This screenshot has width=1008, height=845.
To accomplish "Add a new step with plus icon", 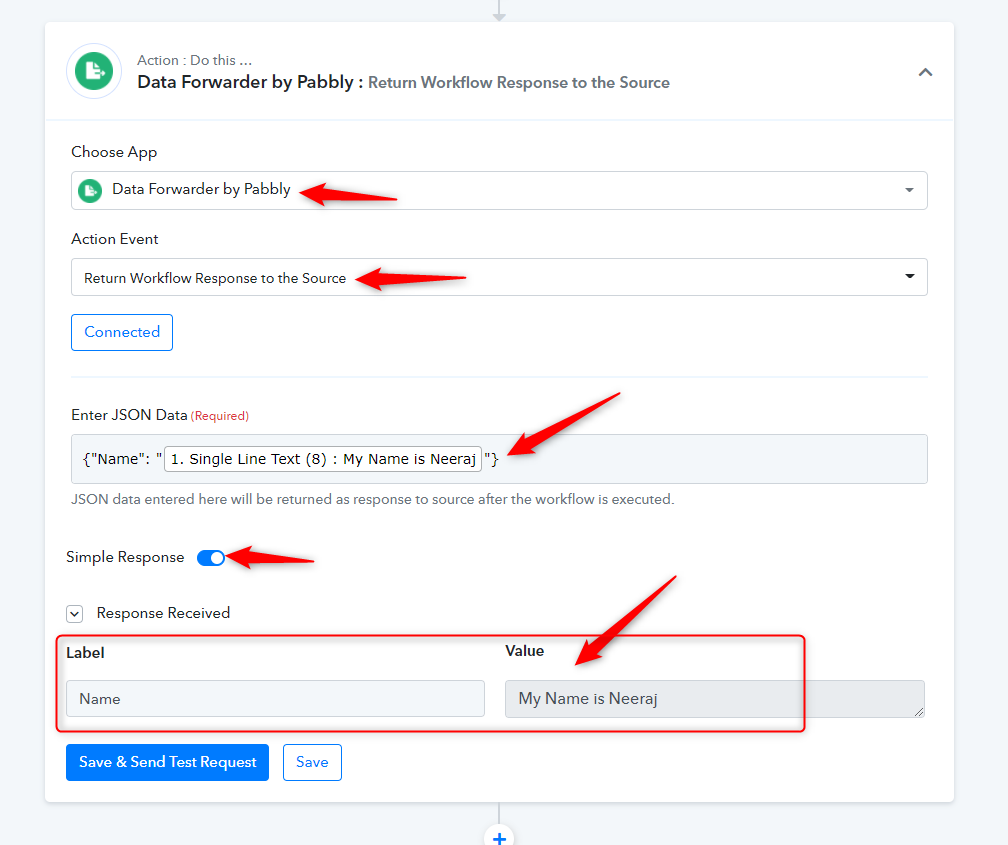I will coord(499,837).
